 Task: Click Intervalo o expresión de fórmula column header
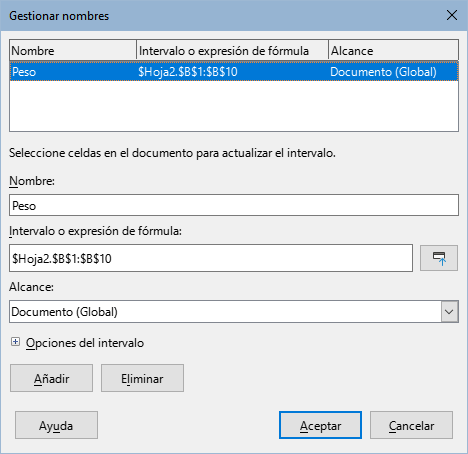coord(232,51)
